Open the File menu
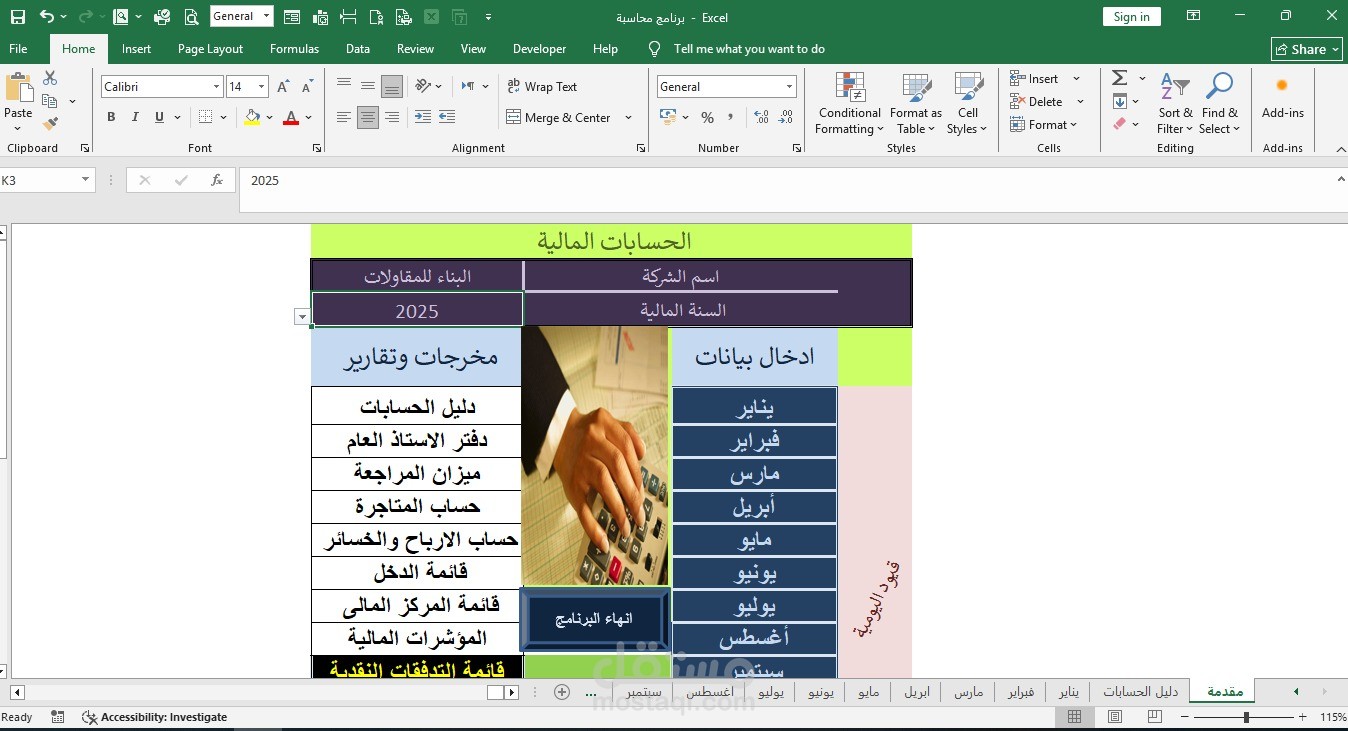Viewport: 1348px width, 731px height. (x=18, y=49)
